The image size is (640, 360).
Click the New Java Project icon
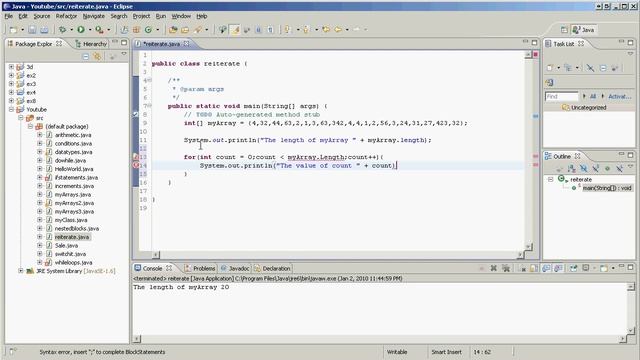point(124,30)
